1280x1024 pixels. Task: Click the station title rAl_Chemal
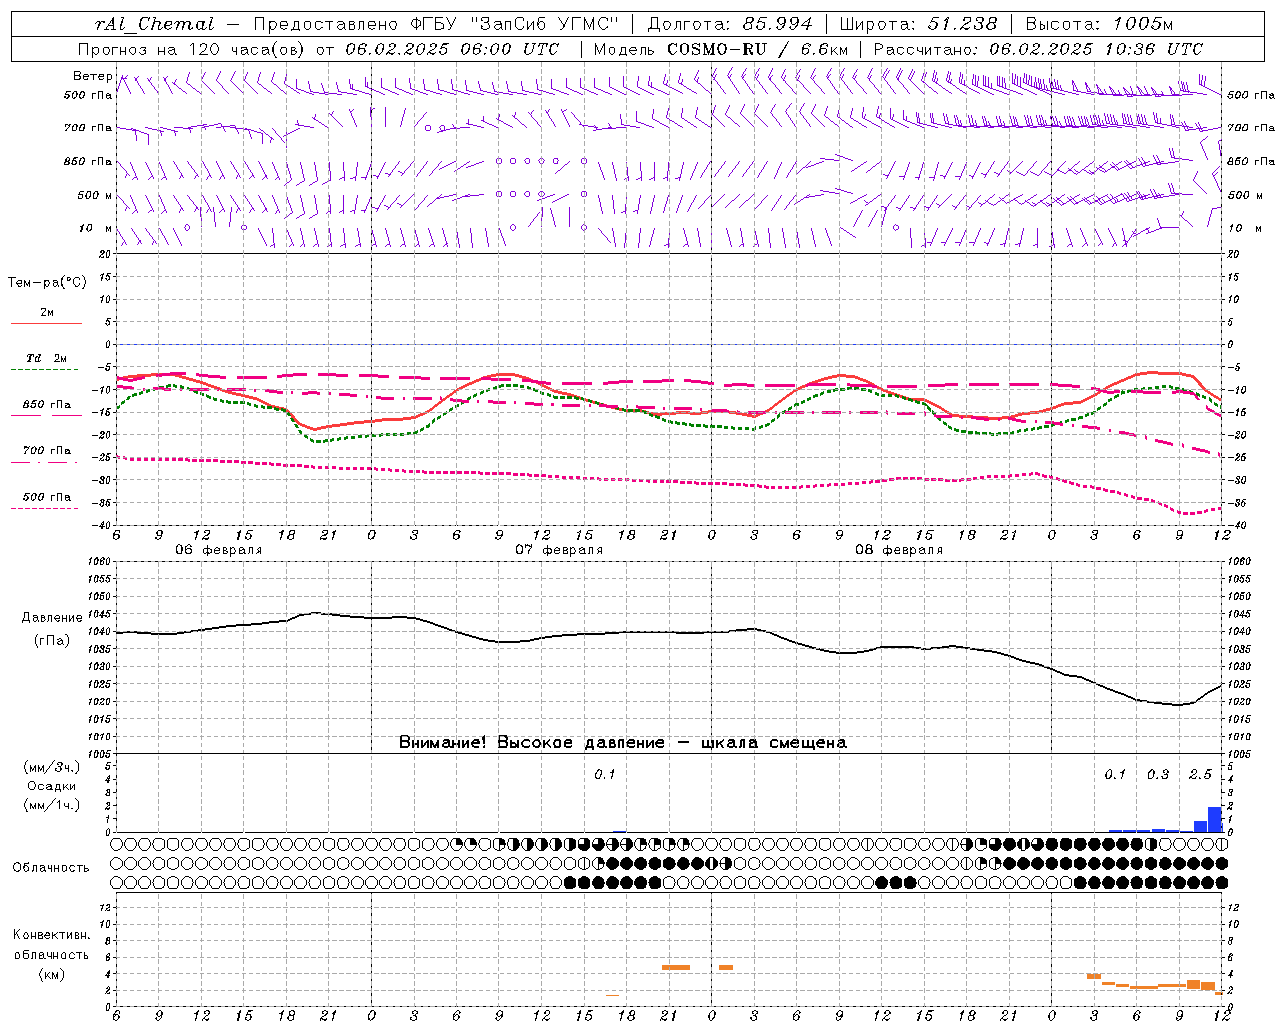click(154, 24)
